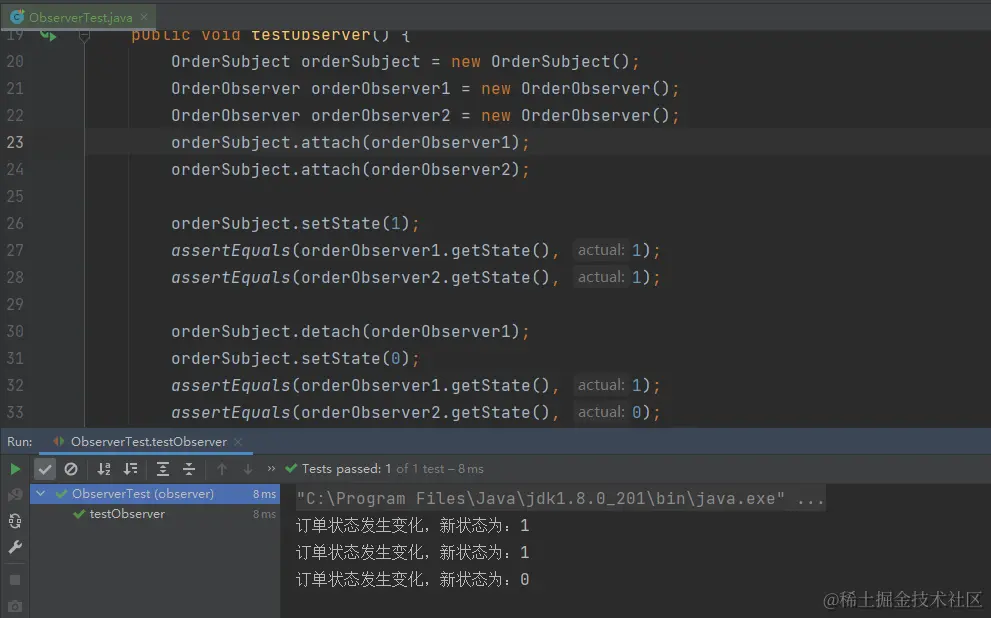Toggle the Show Ignored tests icon

71,469
